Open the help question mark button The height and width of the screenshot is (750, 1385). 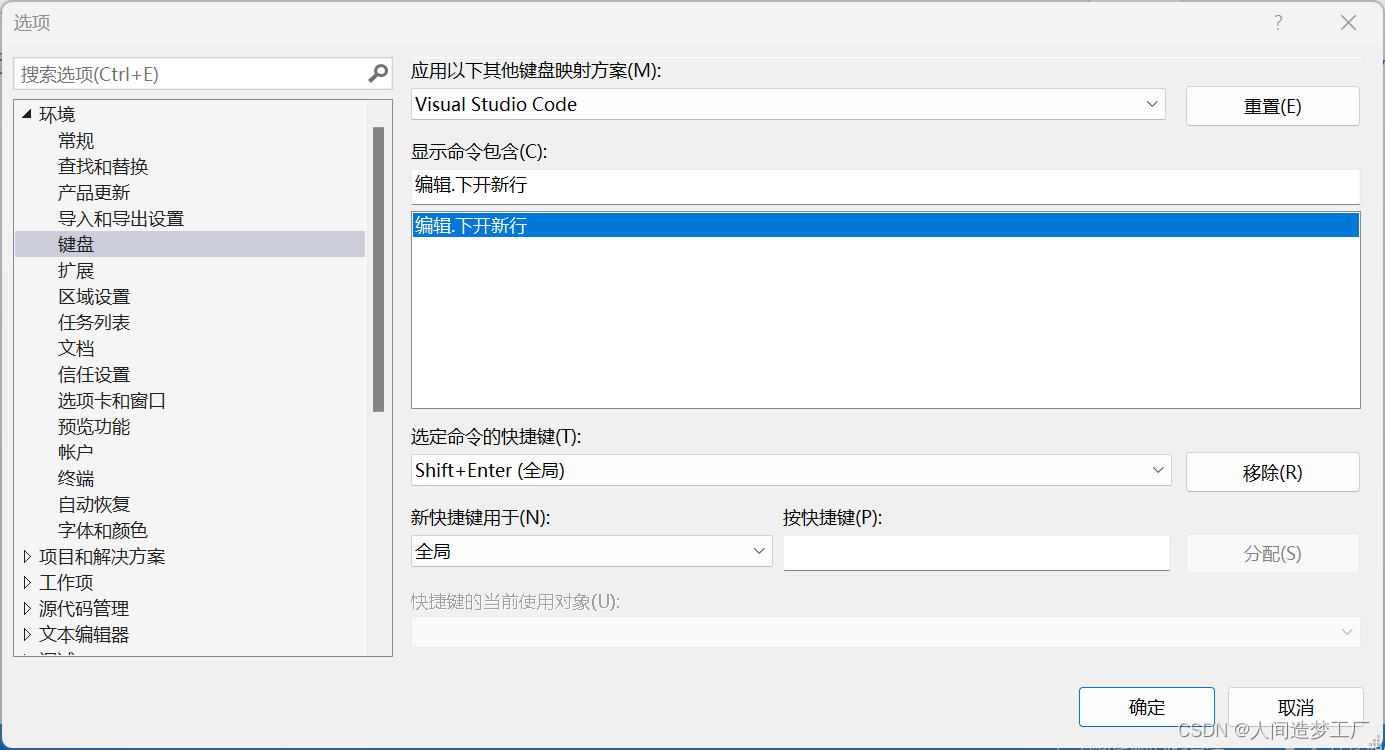click(x=1278, y=23)
